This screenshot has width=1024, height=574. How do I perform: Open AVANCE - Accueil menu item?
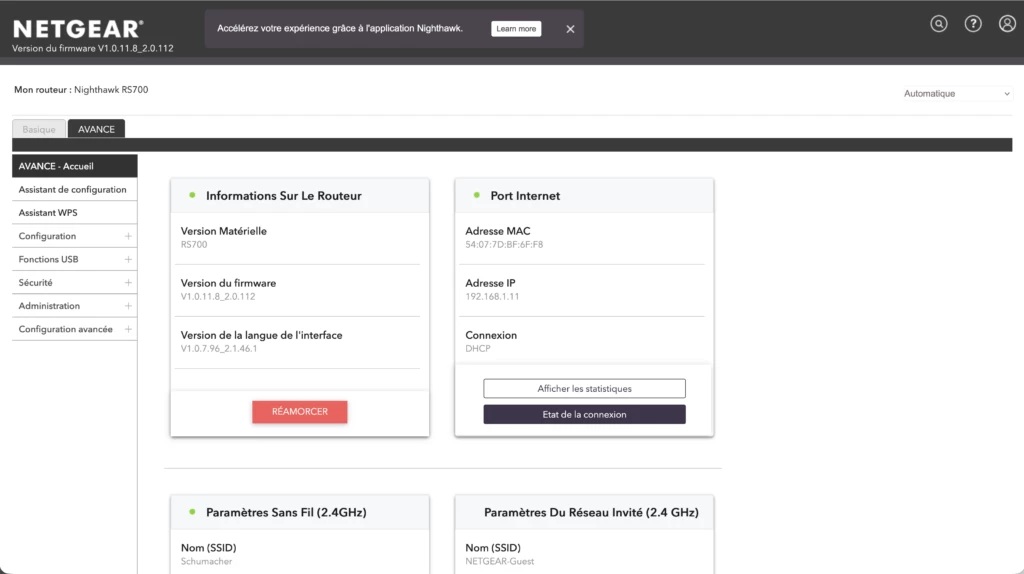tap(74, 166)
